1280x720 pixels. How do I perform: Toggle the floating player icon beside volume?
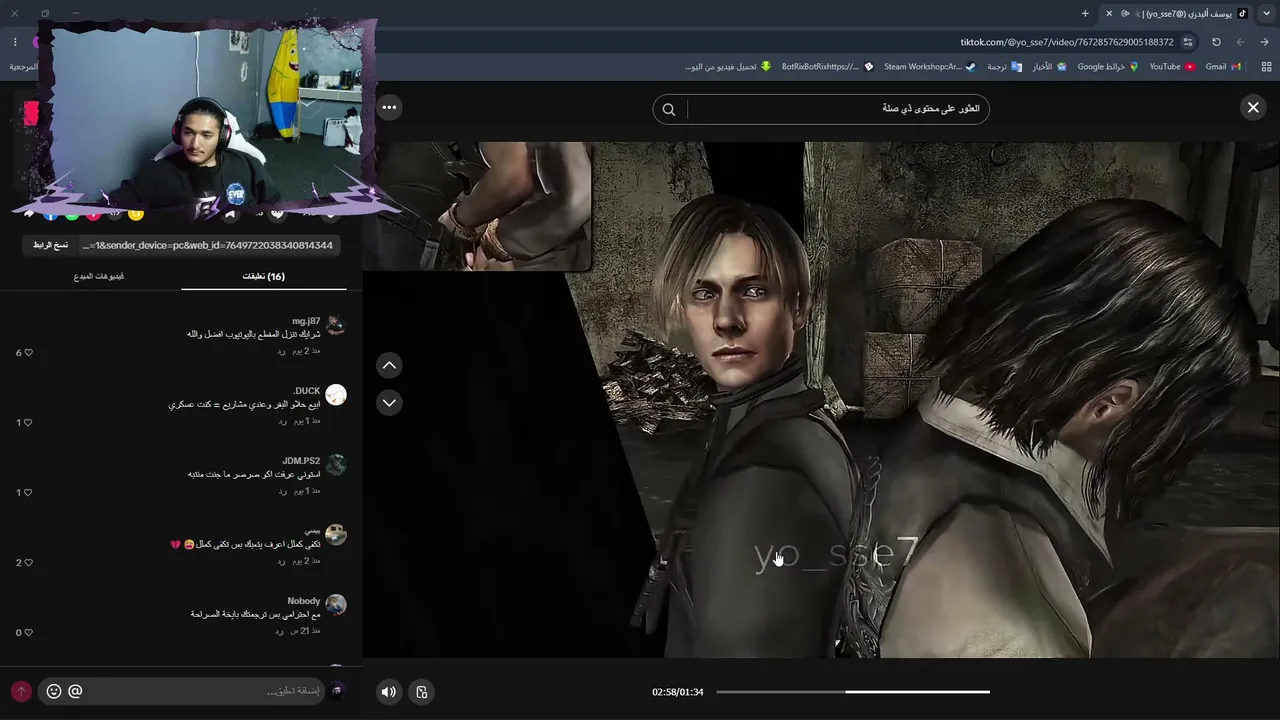tap(422, 691)
